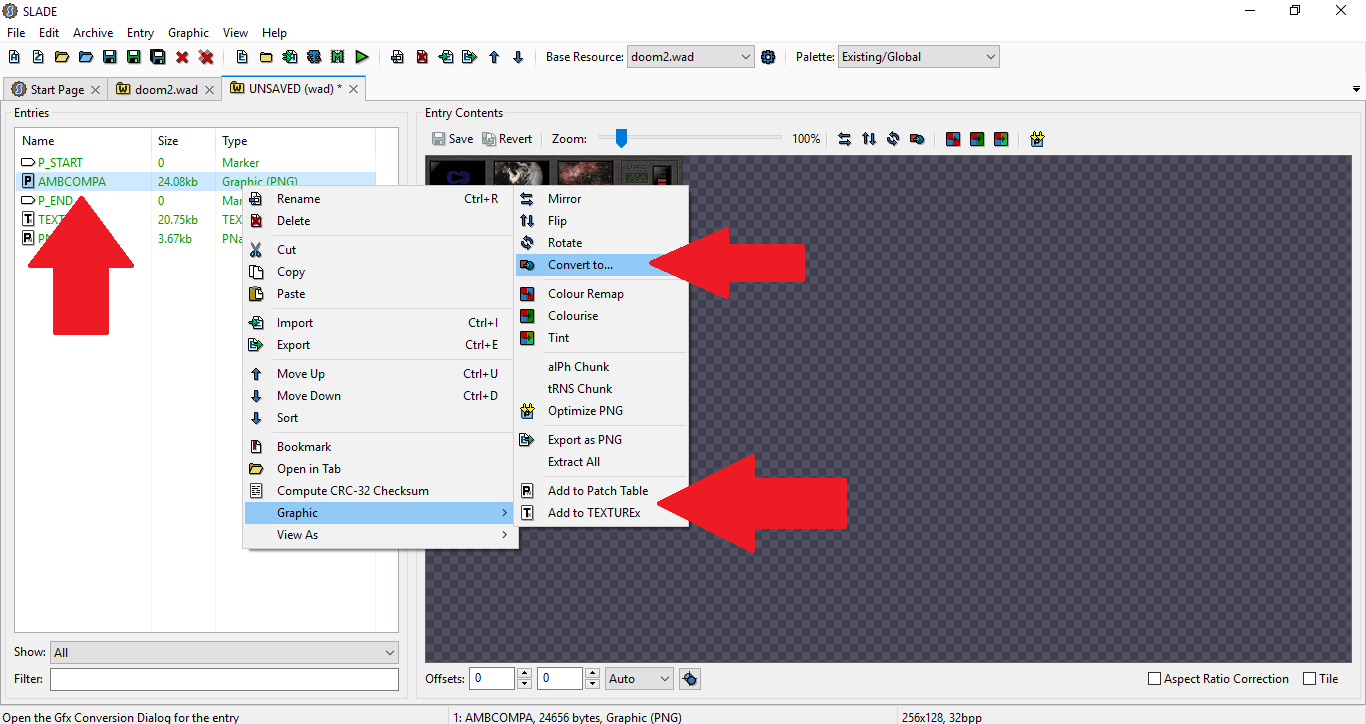Click Optimize PNG icon in Entry Contents toolbar
Image resolution: width=1366 pixels, height=724 pixels.
click(x=1038, y=139)
